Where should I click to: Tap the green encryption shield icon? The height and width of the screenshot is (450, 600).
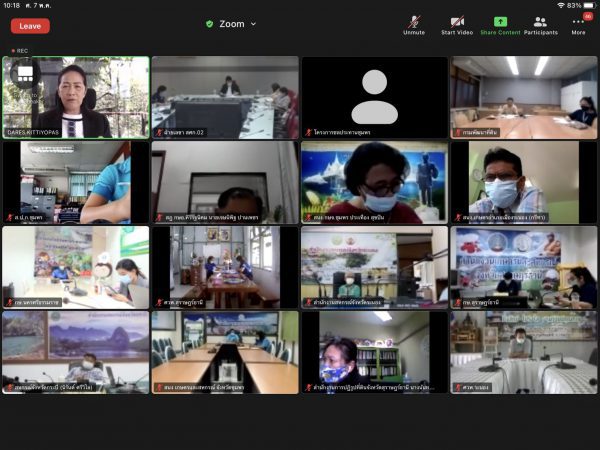(209, 23)
